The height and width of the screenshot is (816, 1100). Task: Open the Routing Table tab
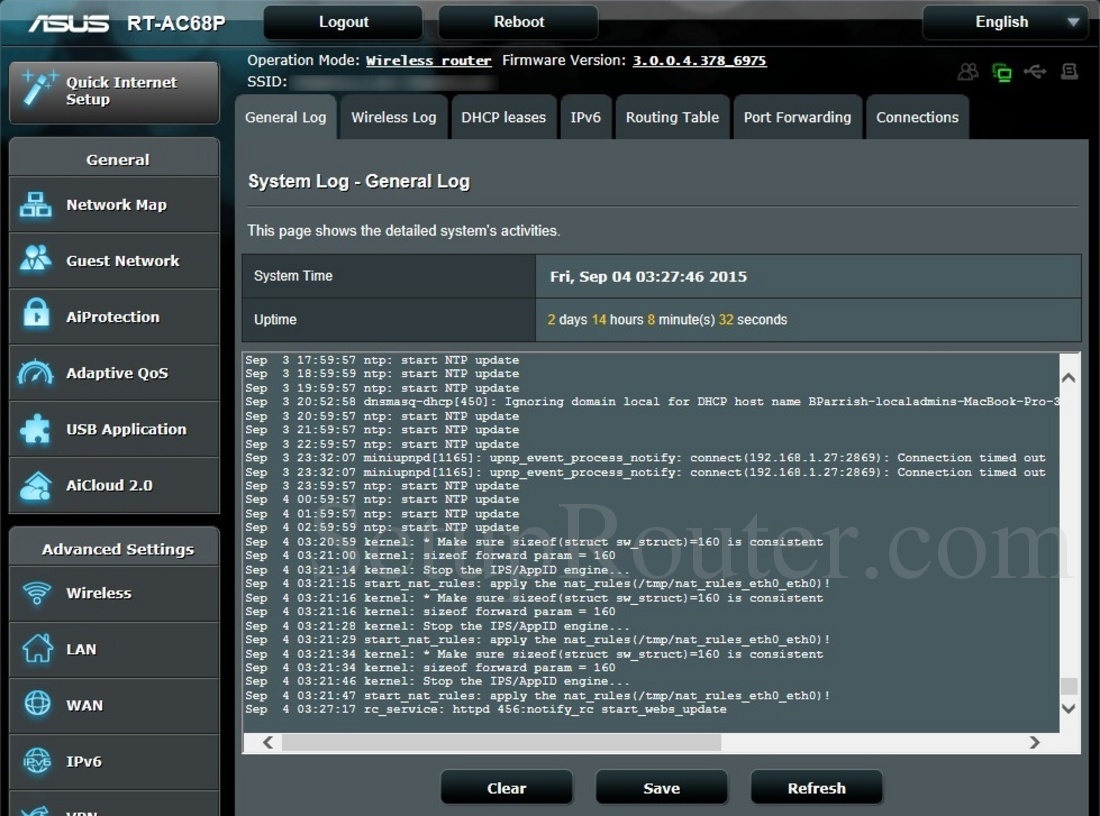[x=672, y=117]
